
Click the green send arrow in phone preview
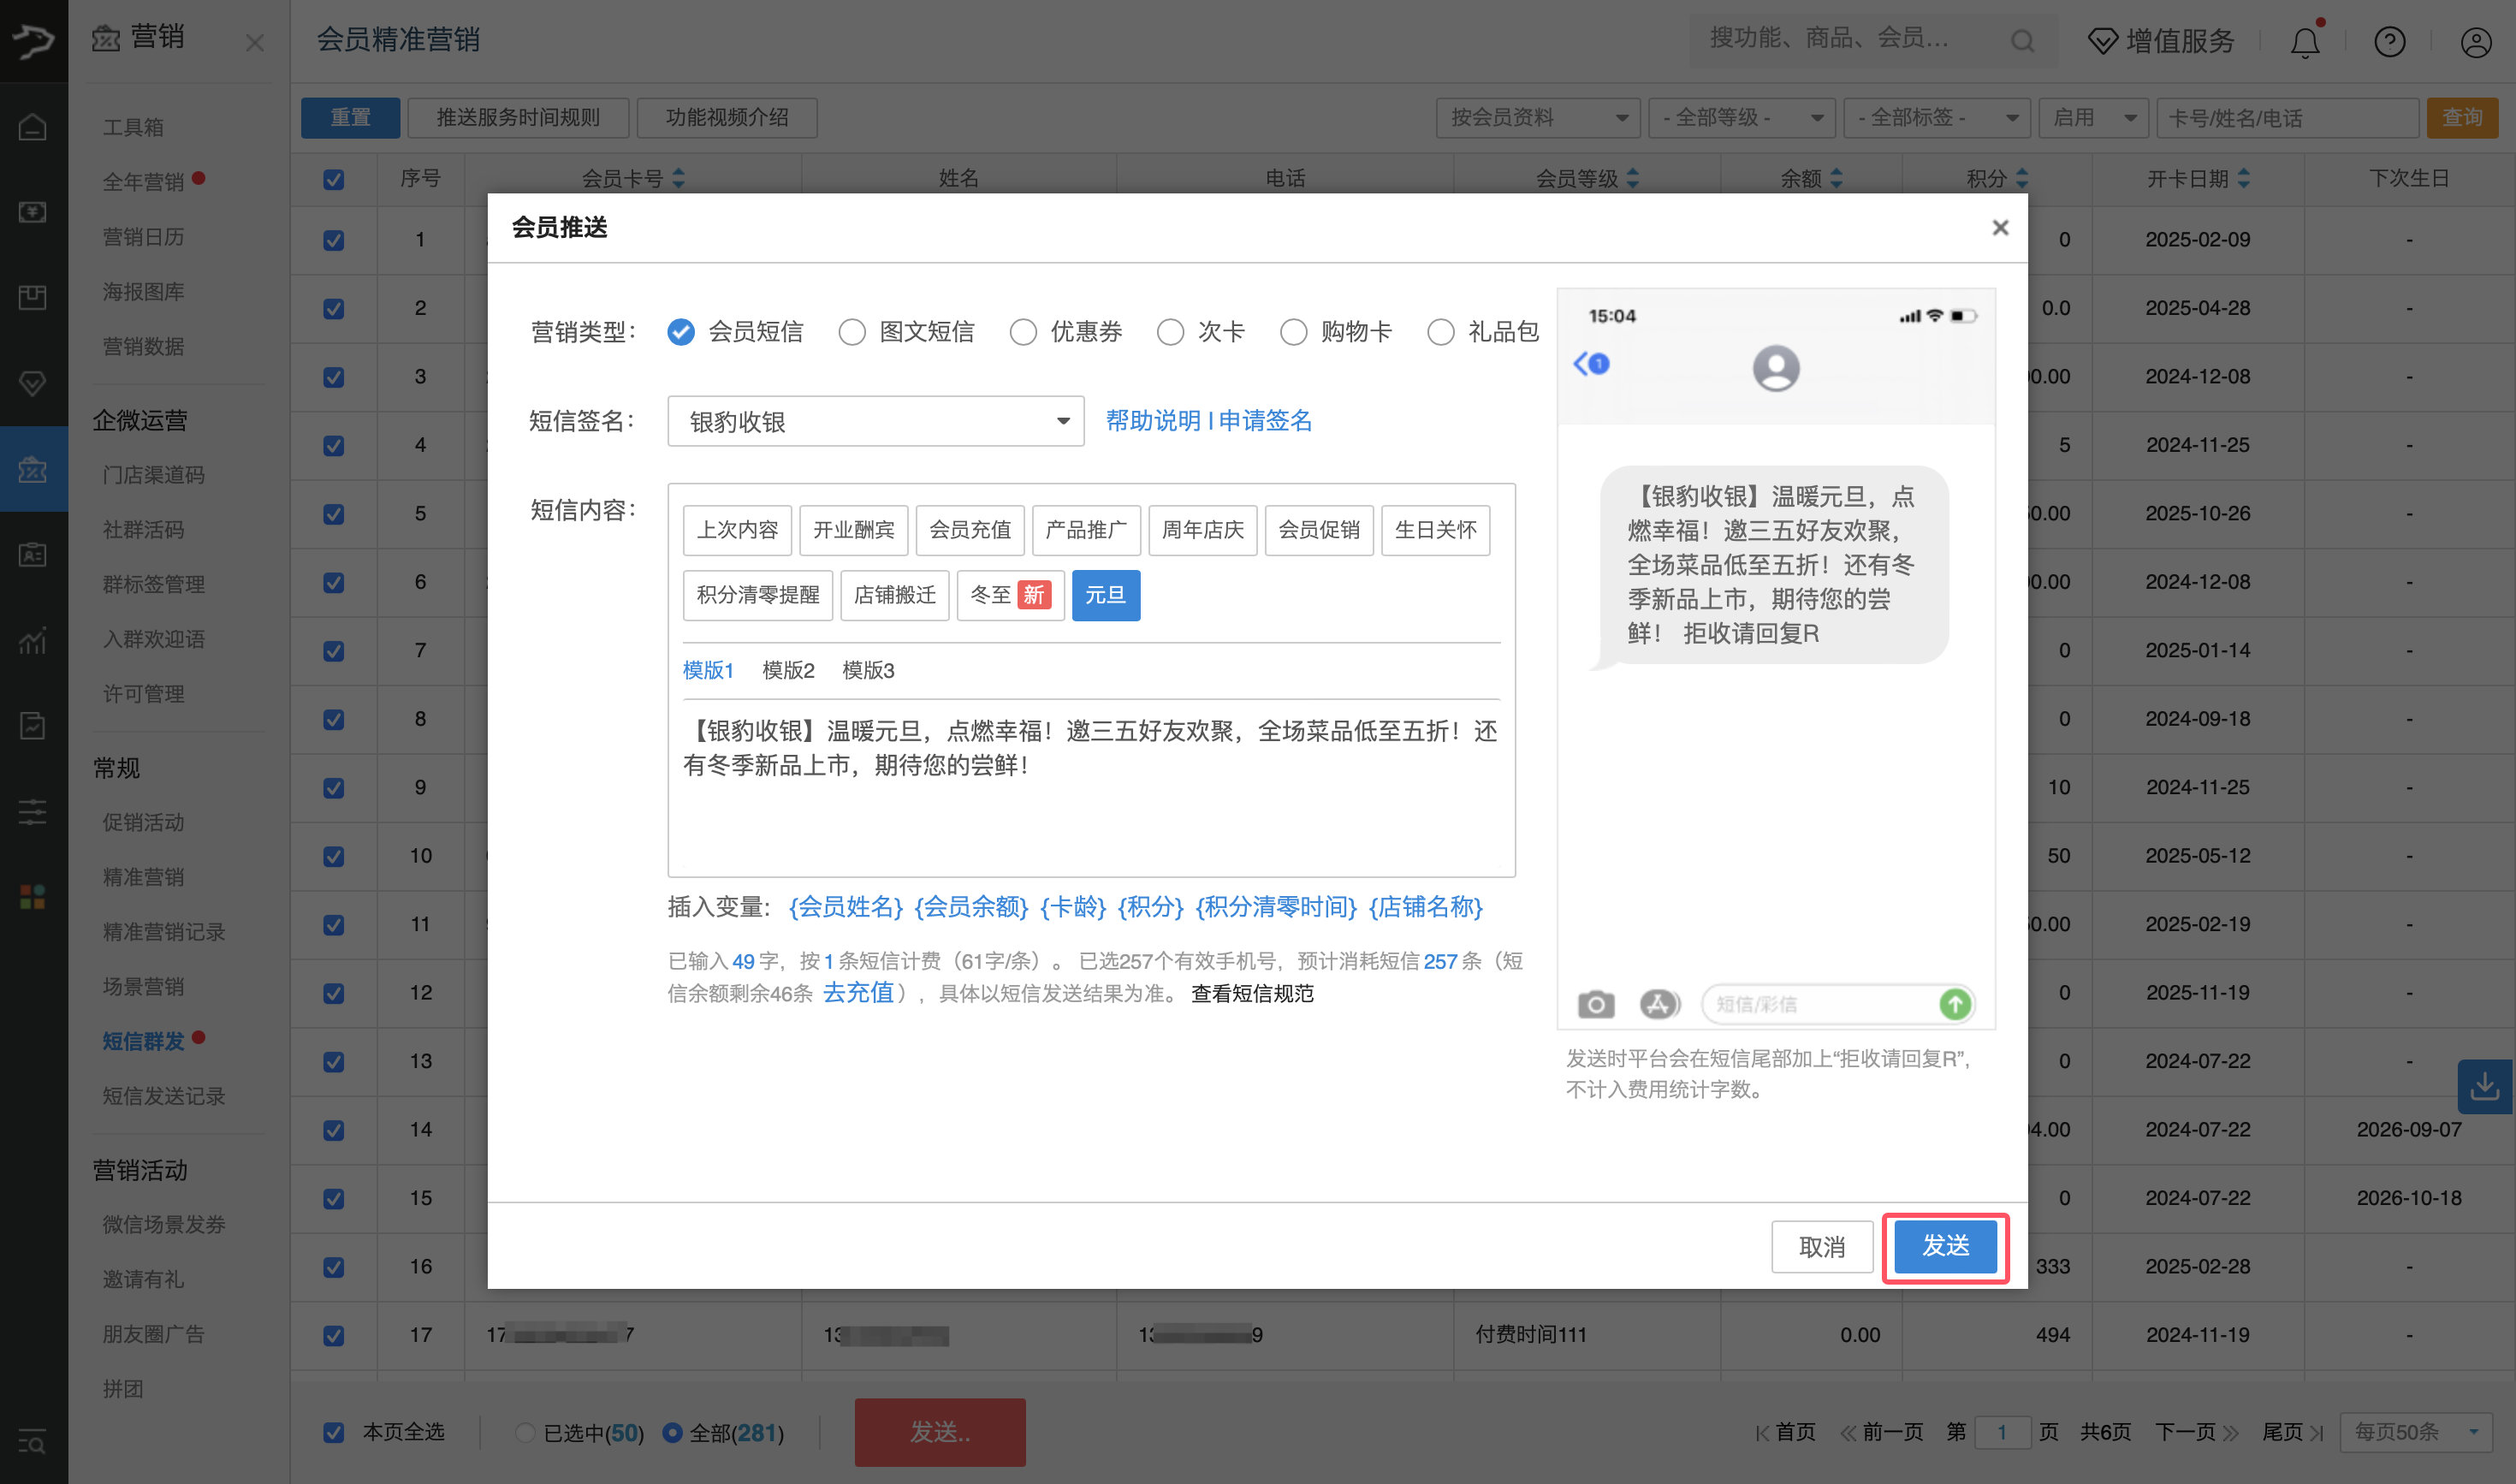click(x=1956, y=1004)
